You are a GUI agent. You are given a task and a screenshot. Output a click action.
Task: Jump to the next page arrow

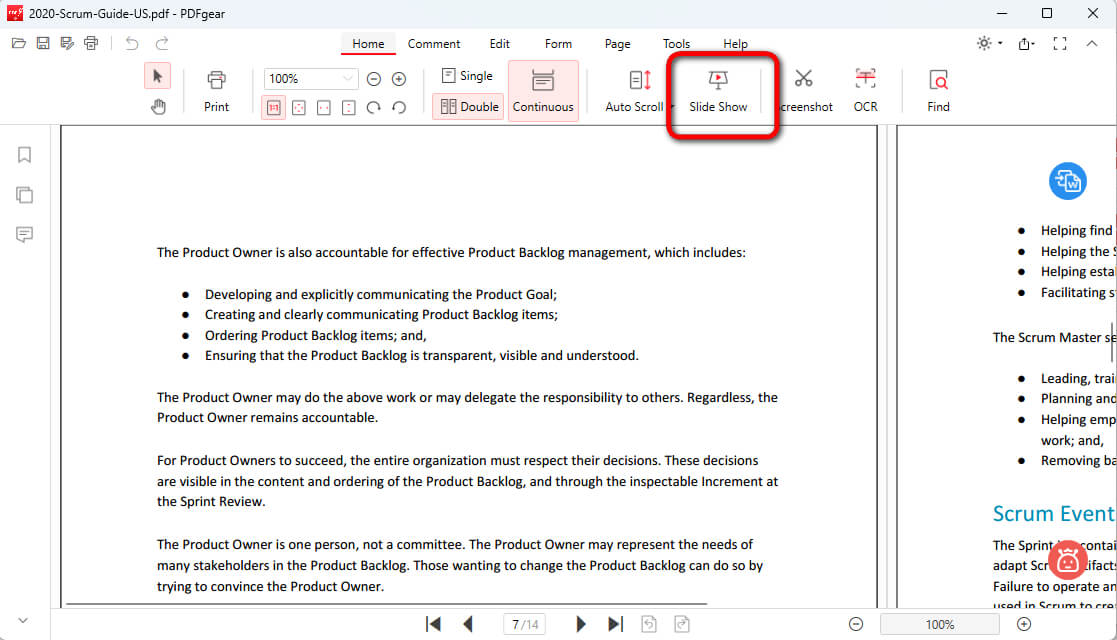(x=581, y=624)
